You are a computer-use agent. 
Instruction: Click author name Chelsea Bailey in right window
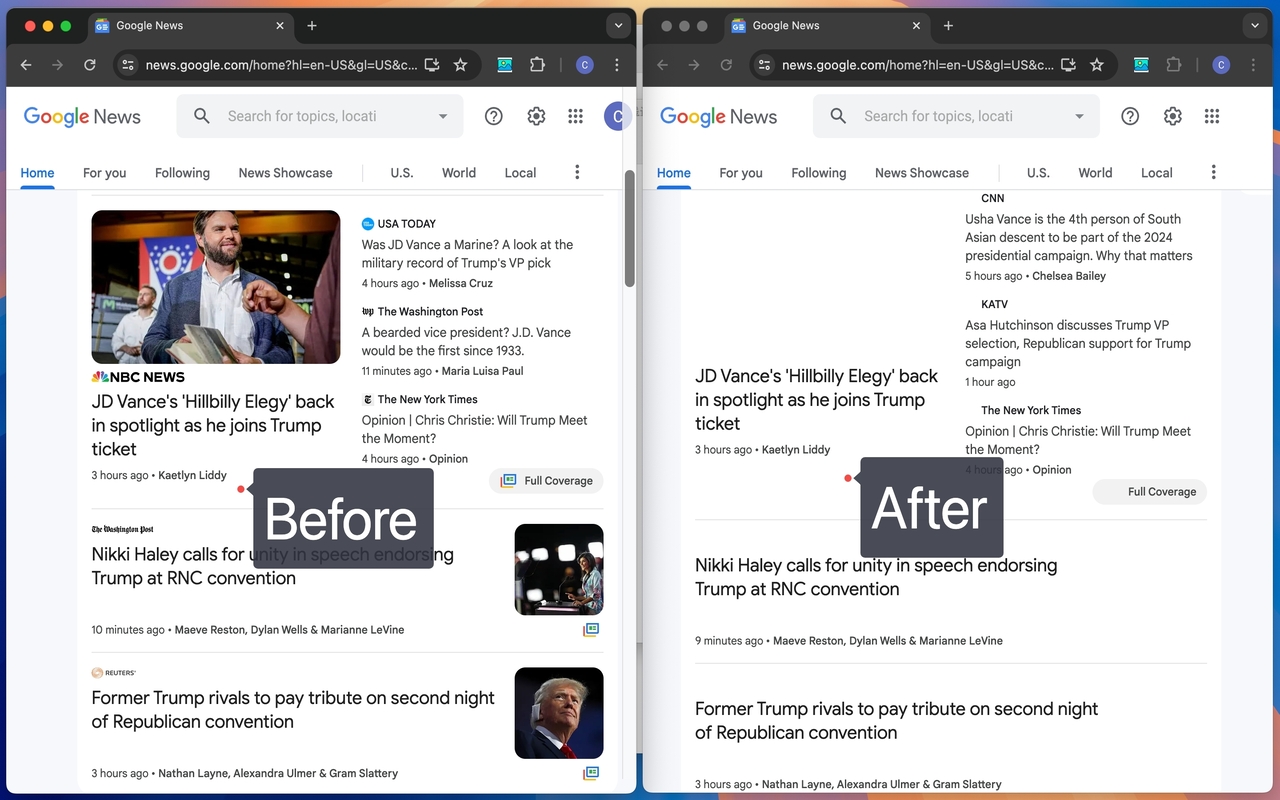click(1069, 276)
